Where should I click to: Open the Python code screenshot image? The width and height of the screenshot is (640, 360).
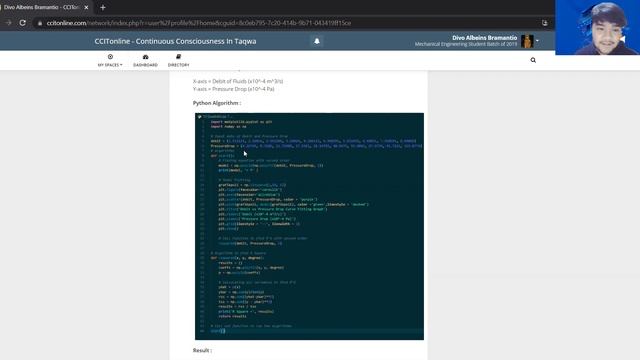point(309,227)
